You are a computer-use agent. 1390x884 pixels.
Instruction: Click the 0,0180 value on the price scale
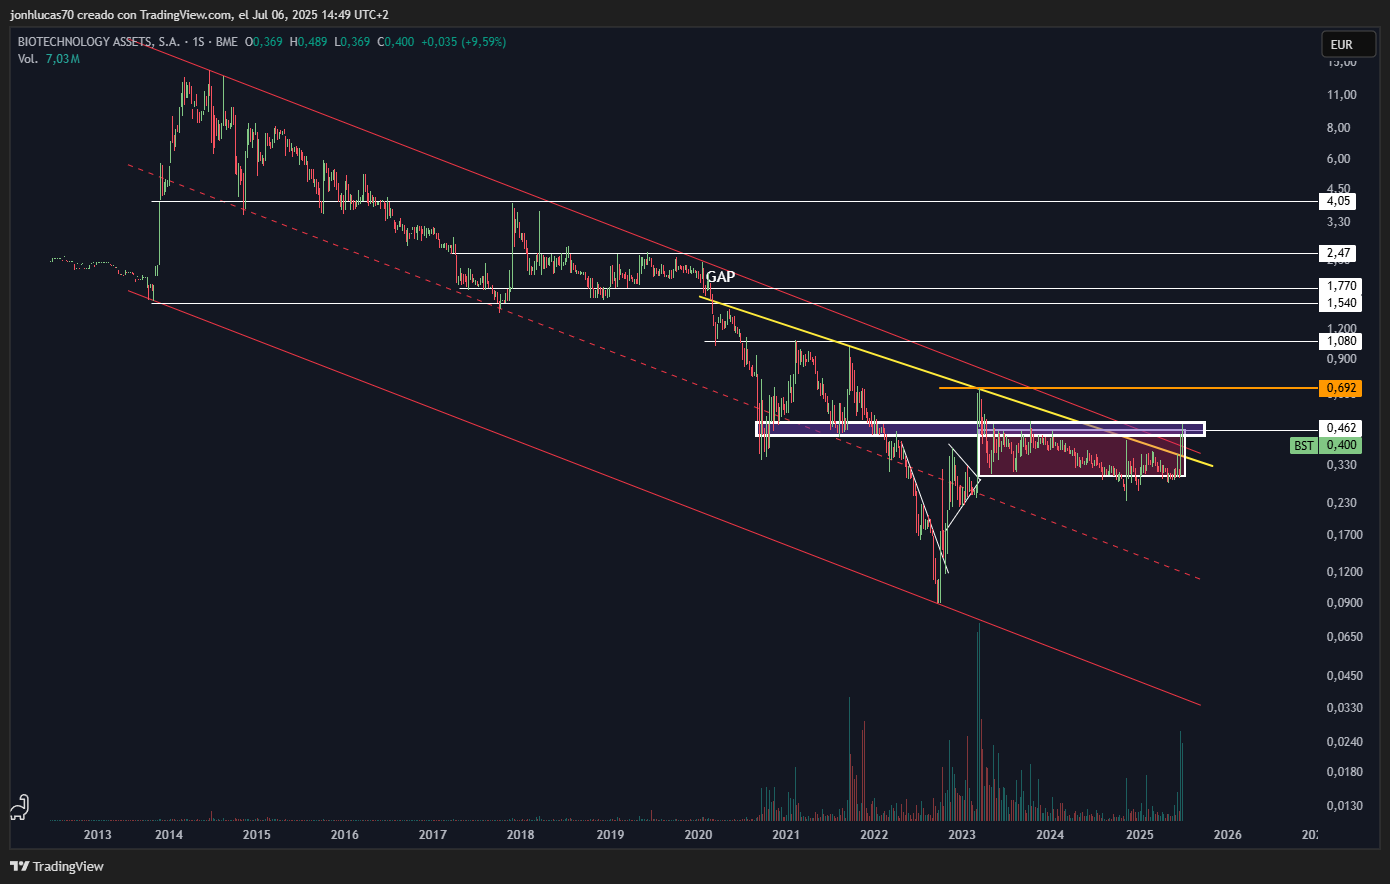1345,772
